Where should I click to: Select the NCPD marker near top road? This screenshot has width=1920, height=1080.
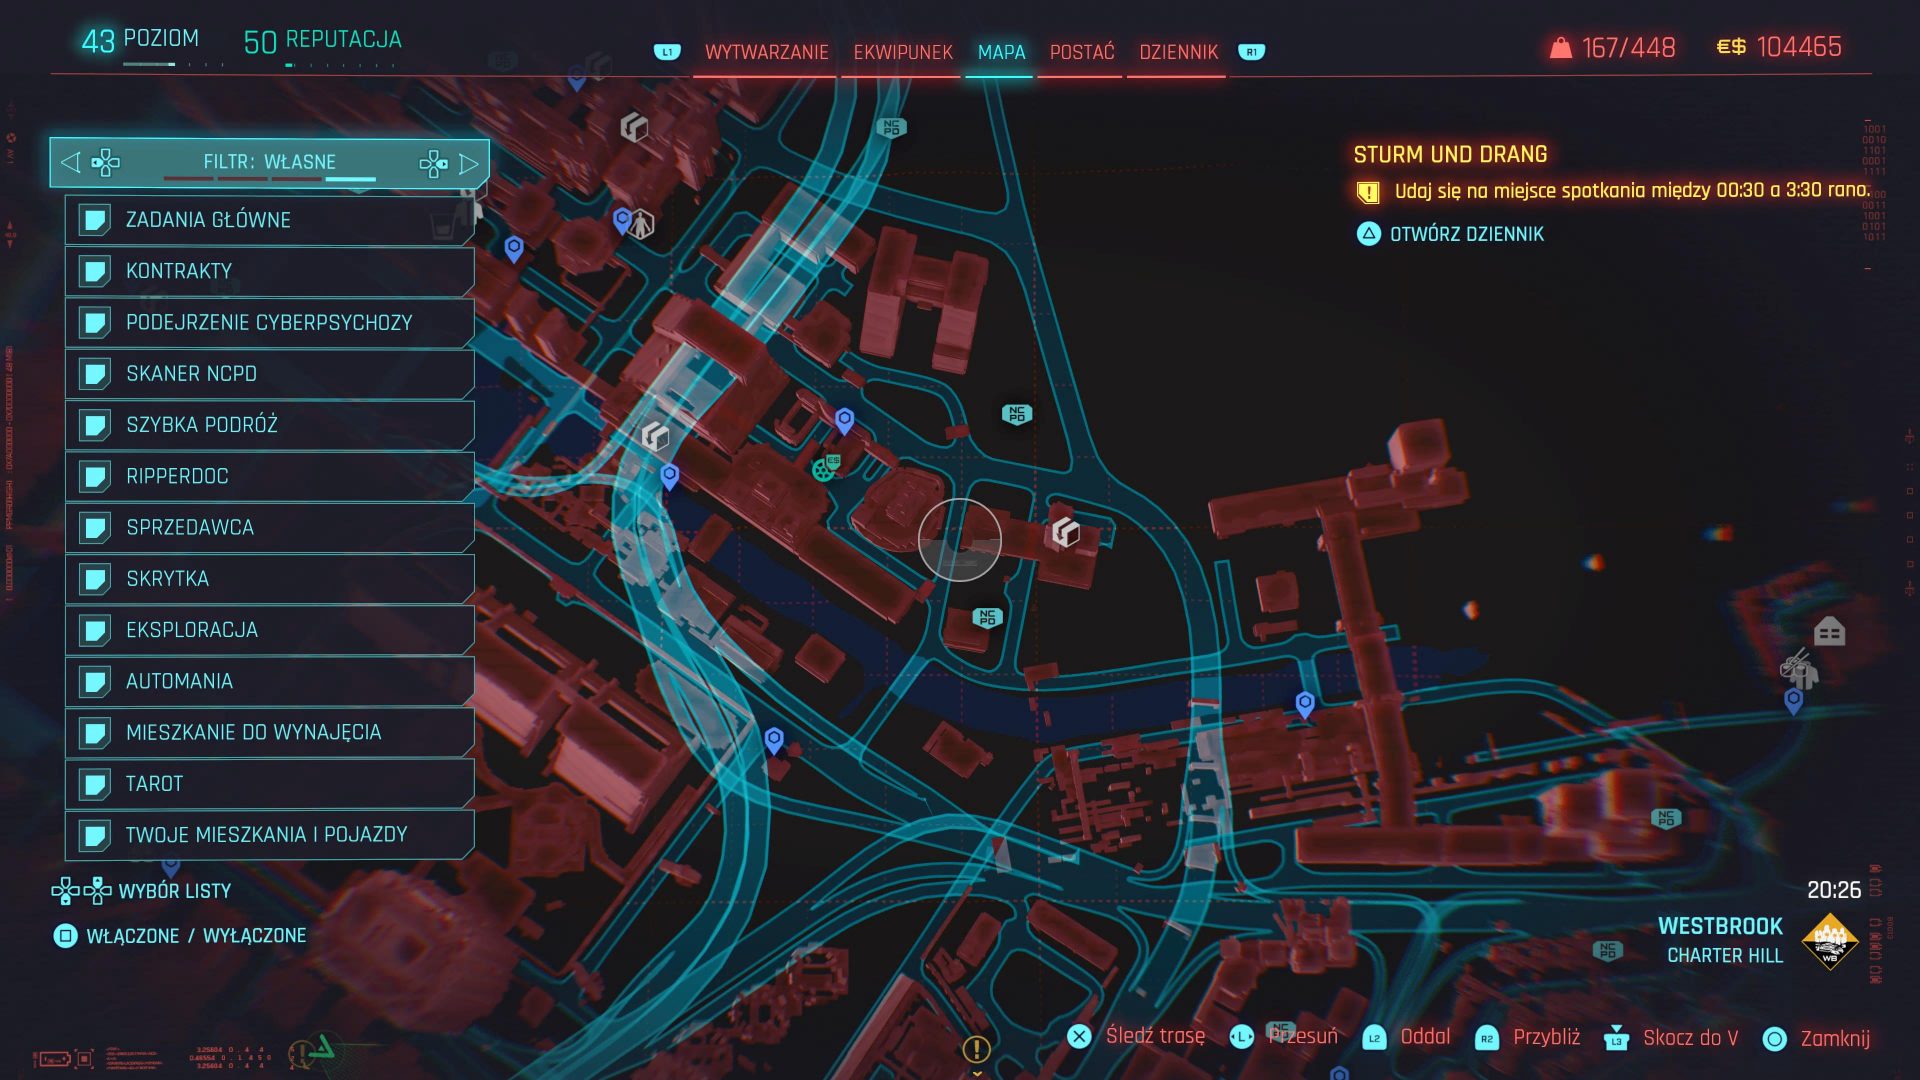(x=891, y=127)
